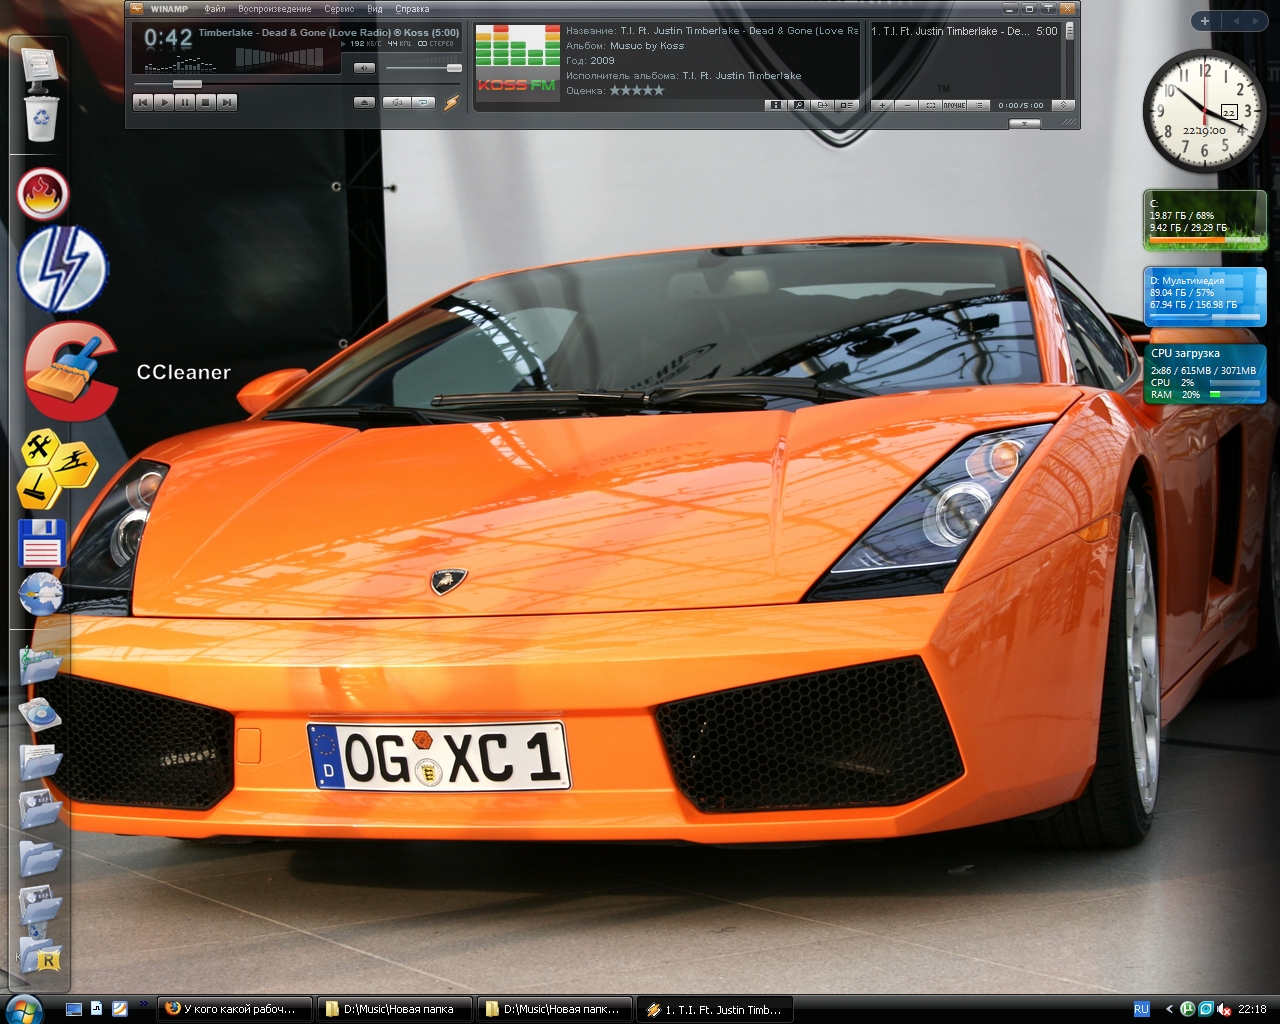Toggle shuffle mode in Winamp
The width and height of the screenshot is (1280, 1024).
(397, 102)
